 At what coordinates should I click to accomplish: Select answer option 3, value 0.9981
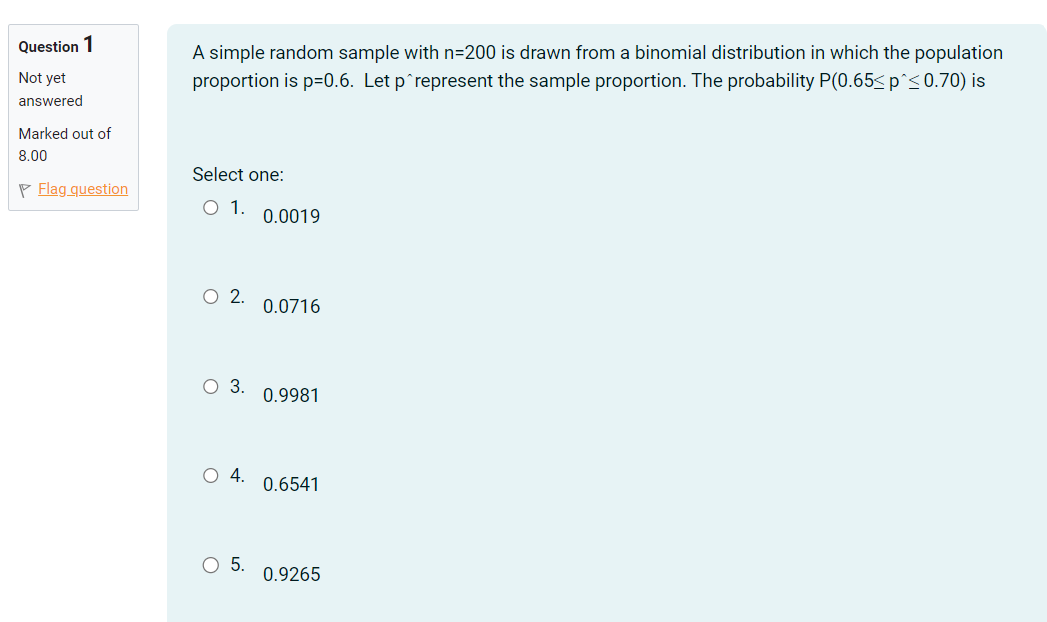coord(210,386)
